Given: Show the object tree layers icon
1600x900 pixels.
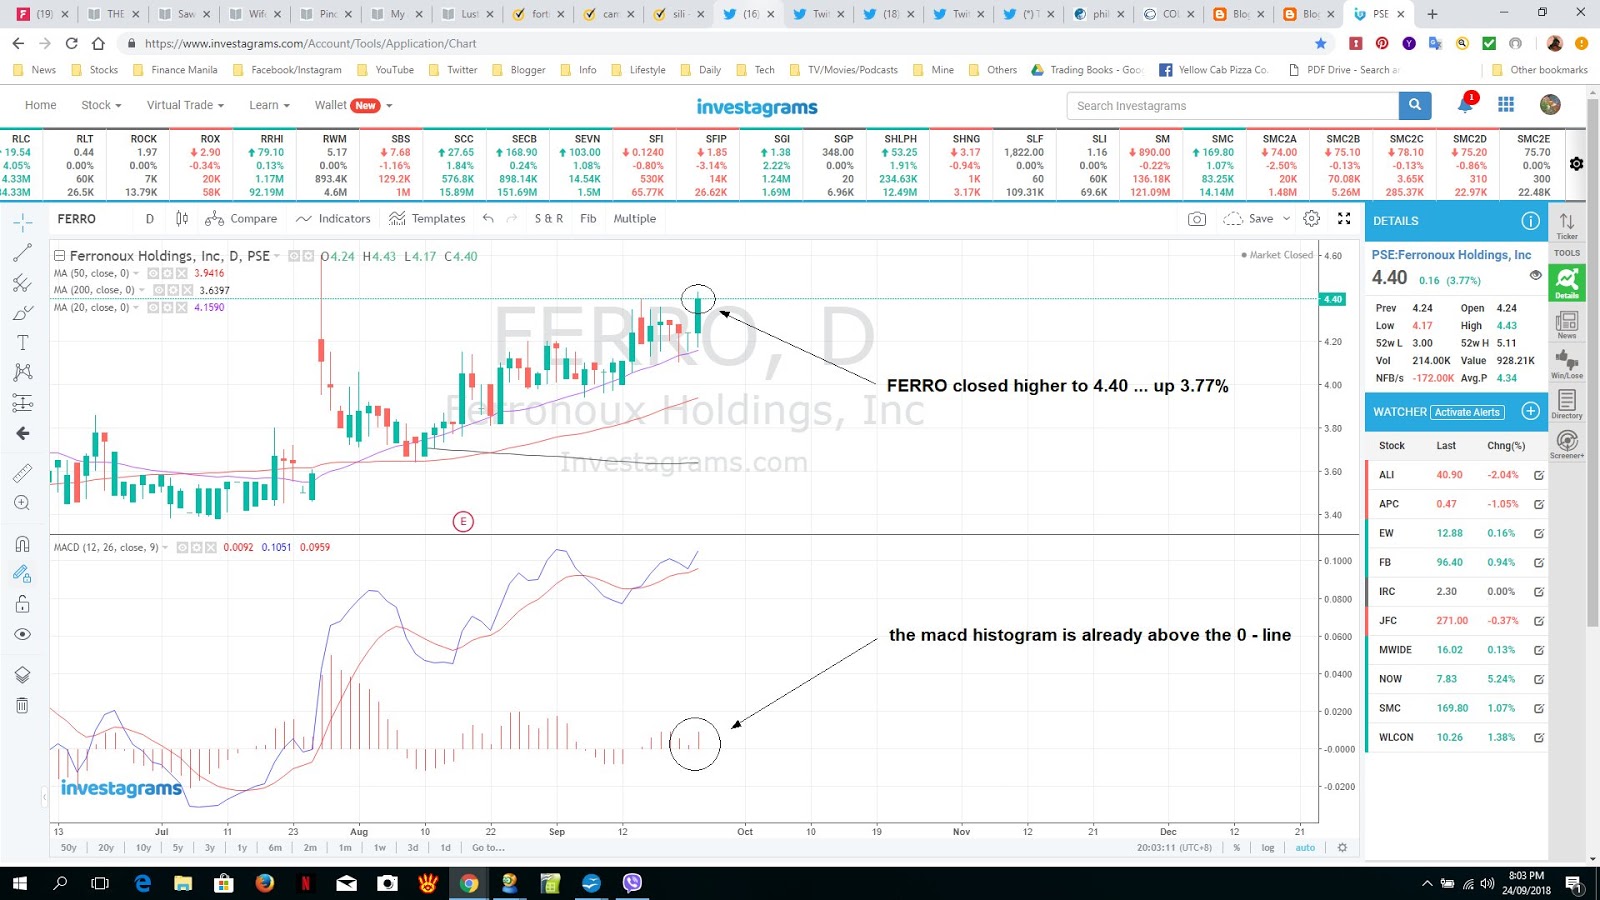Looking at the screenshot, I should pos(22,675).
